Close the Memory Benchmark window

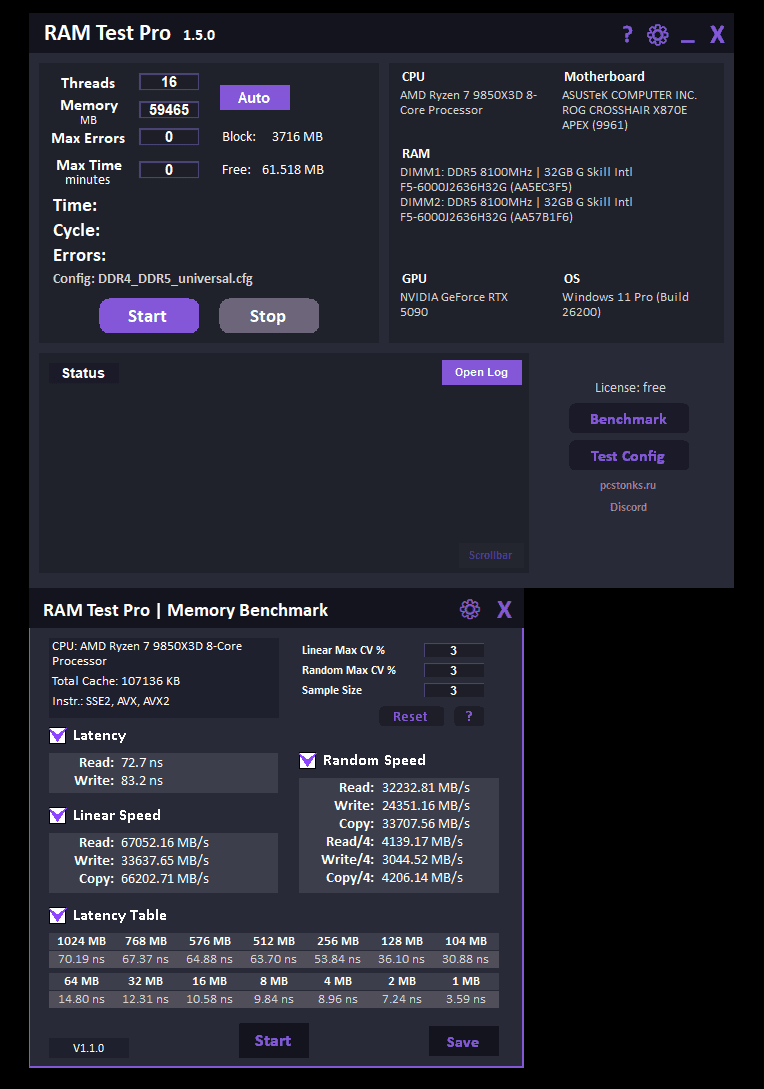504,609
